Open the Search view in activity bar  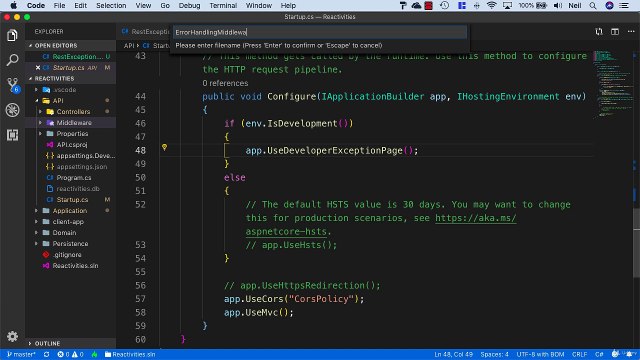coord(12,60)
